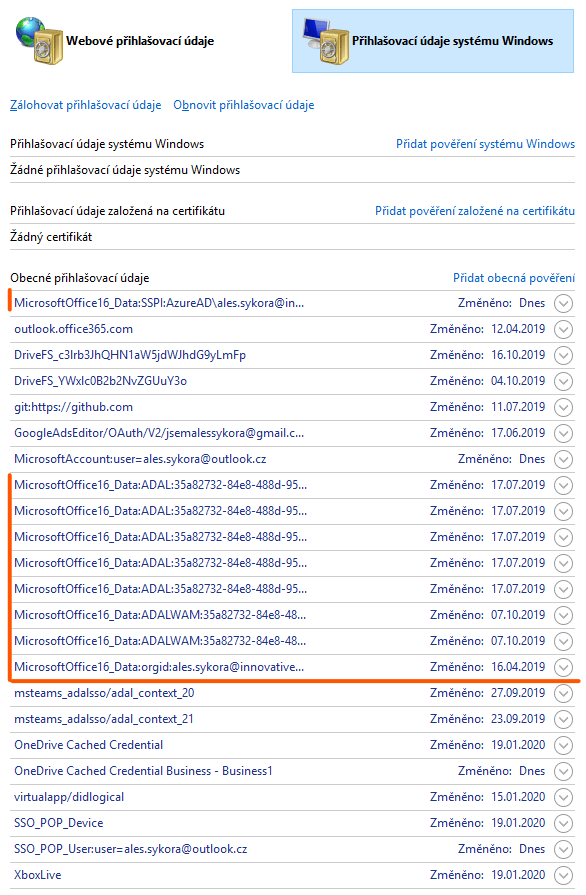Viewport: 586px width, 895px height.
Task: Select msteams_adalsso/adal_context_20 name
Action: pos(104,693)
